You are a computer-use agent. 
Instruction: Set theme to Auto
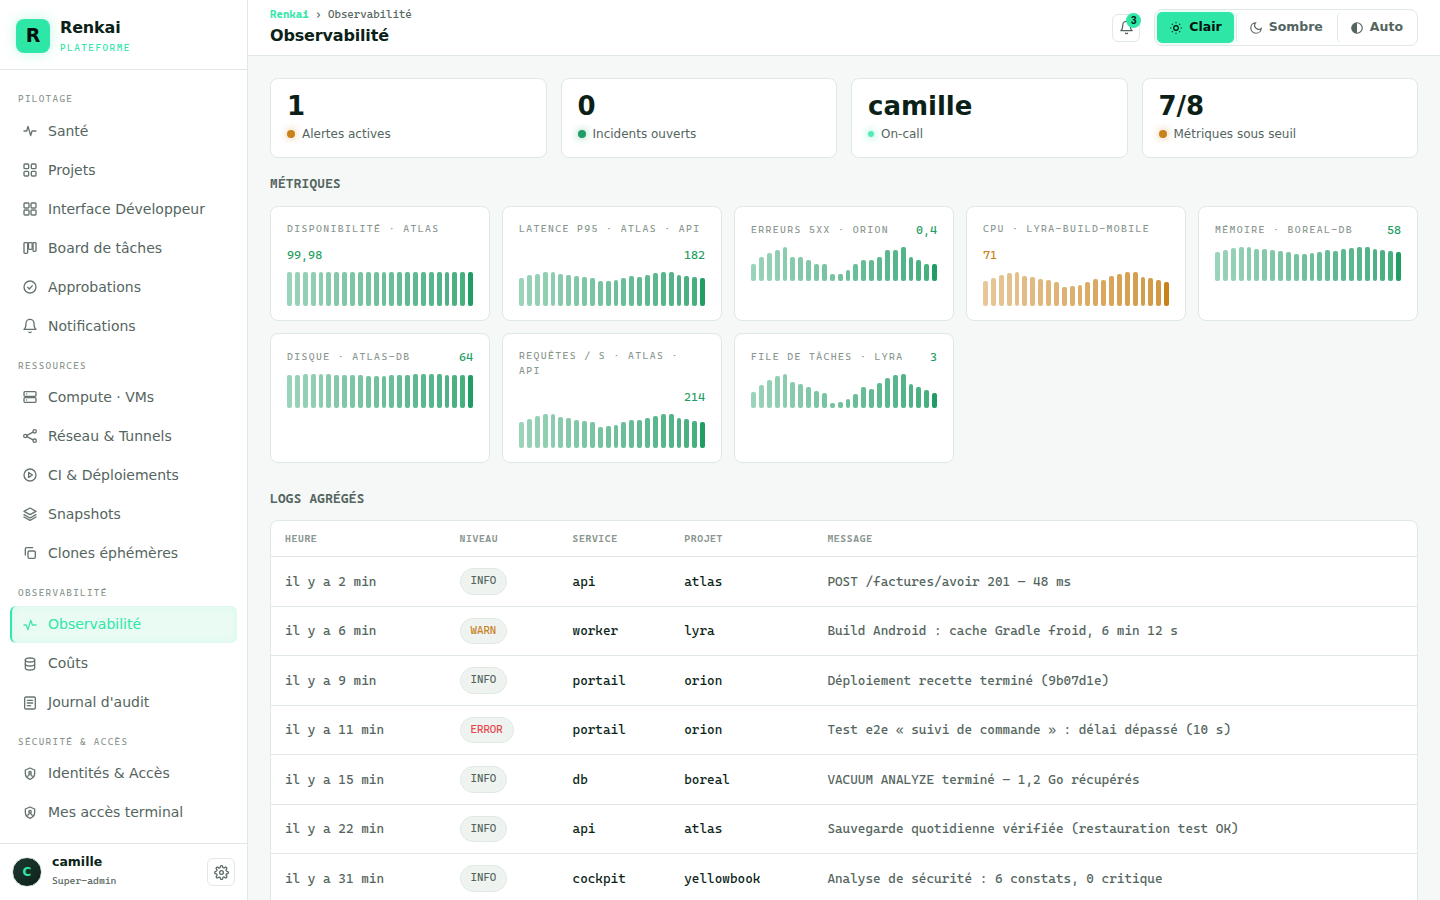click(1377, 27)
